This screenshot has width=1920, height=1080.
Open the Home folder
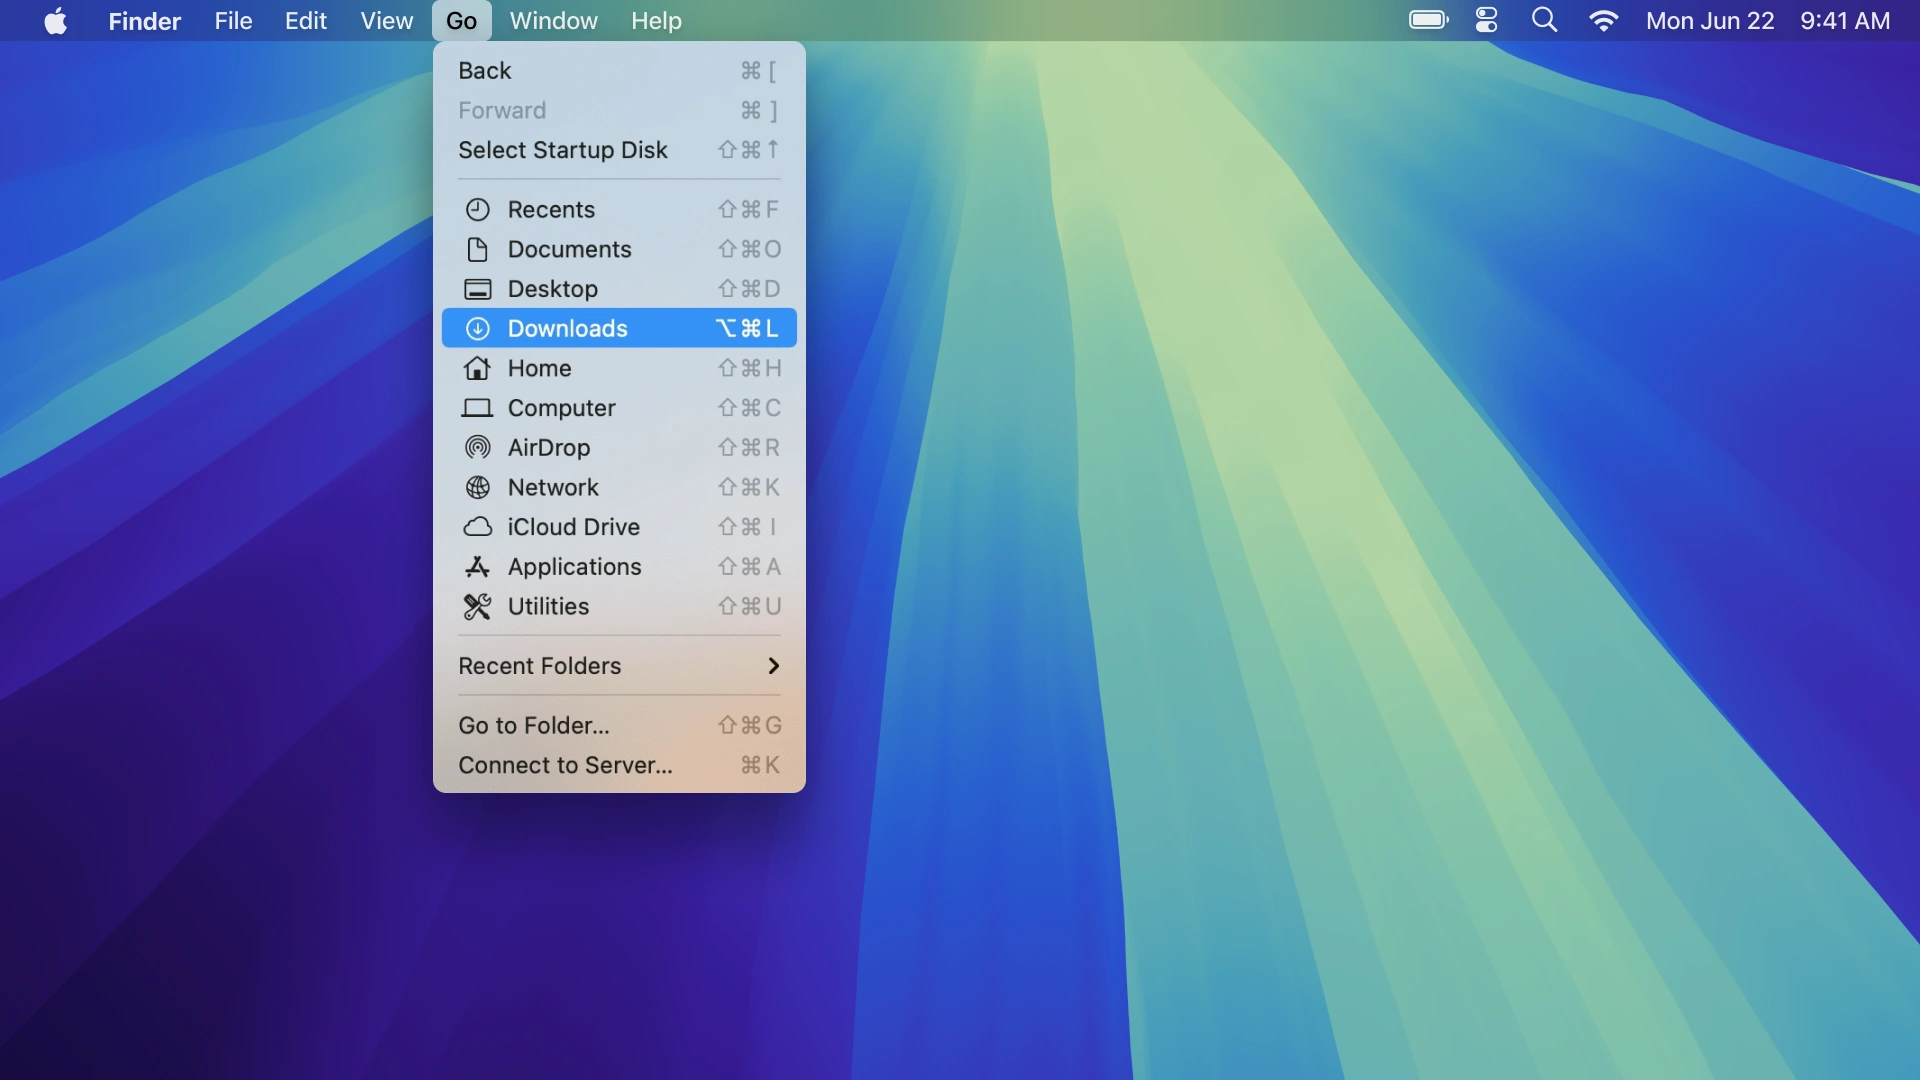point(538,368)
